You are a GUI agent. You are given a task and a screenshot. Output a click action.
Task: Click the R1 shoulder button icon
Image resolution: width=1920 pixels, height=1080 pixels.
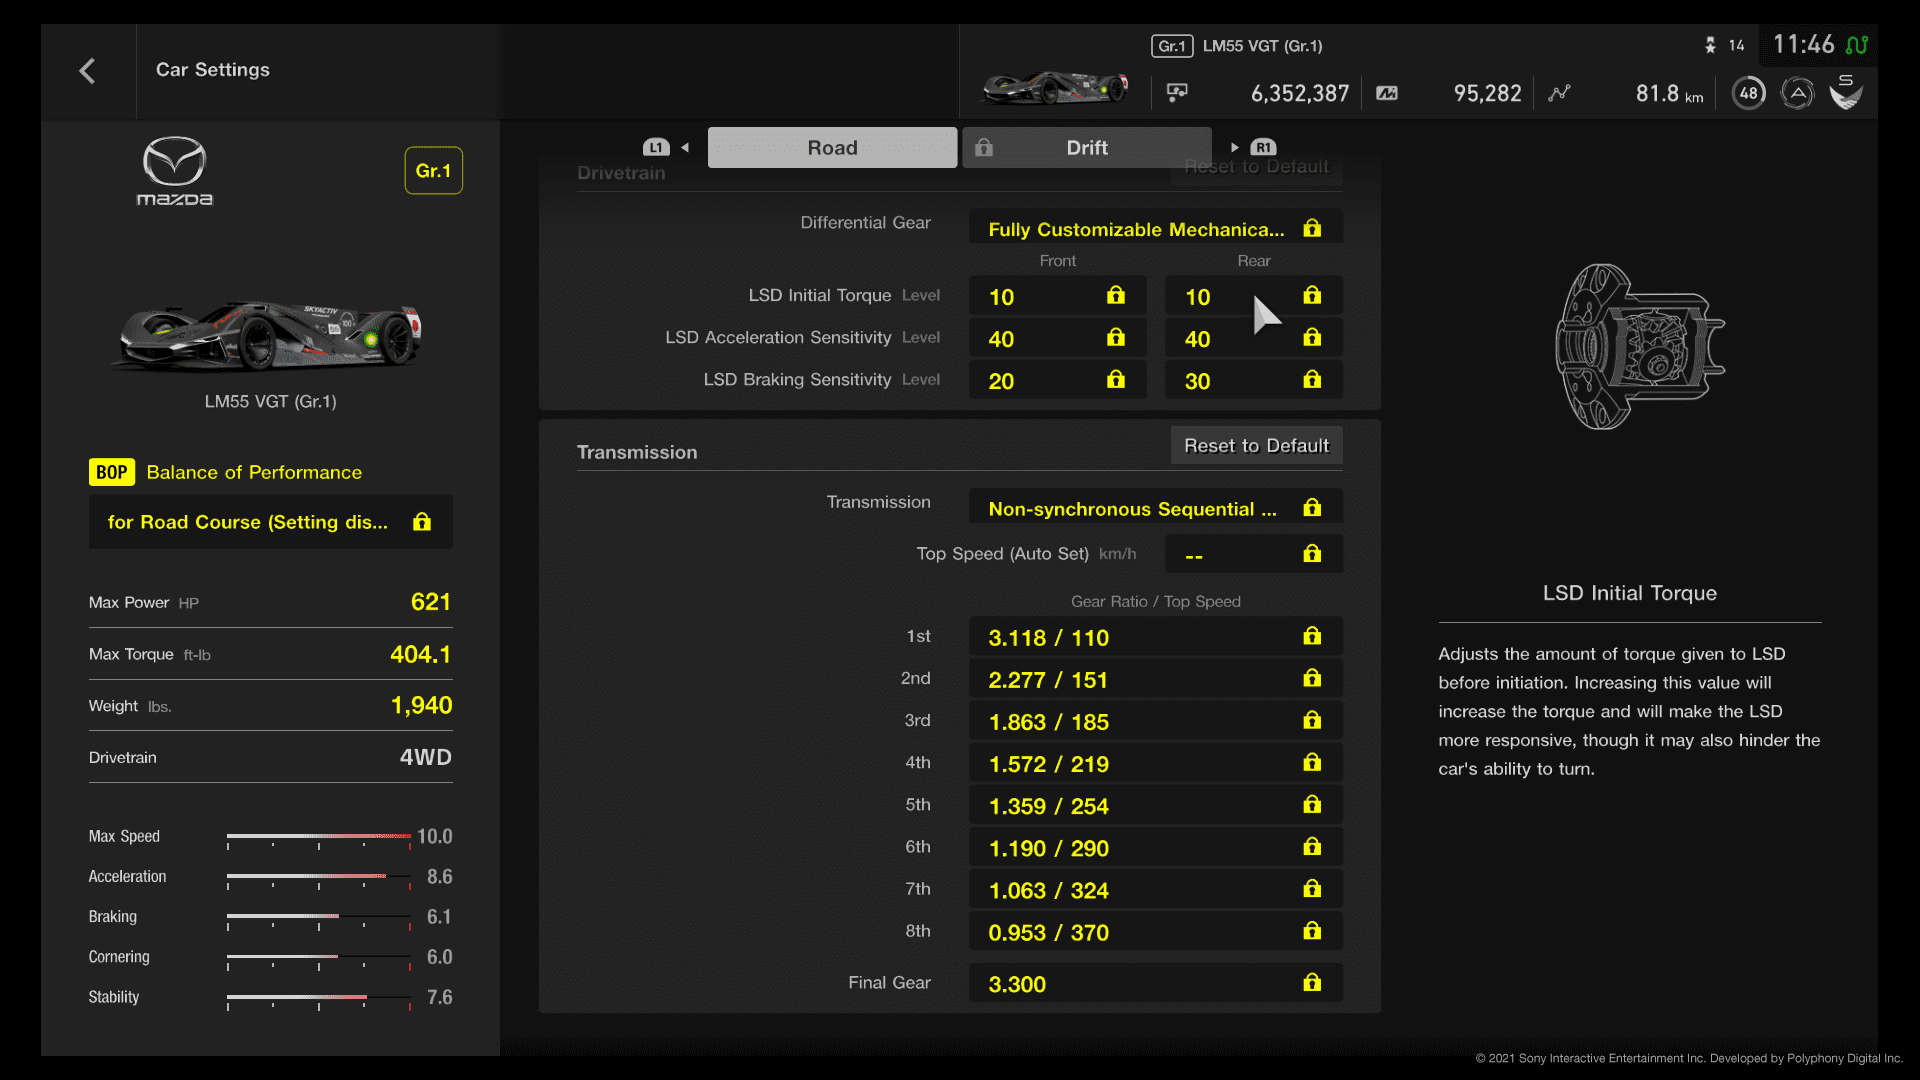click(1263, 147)
